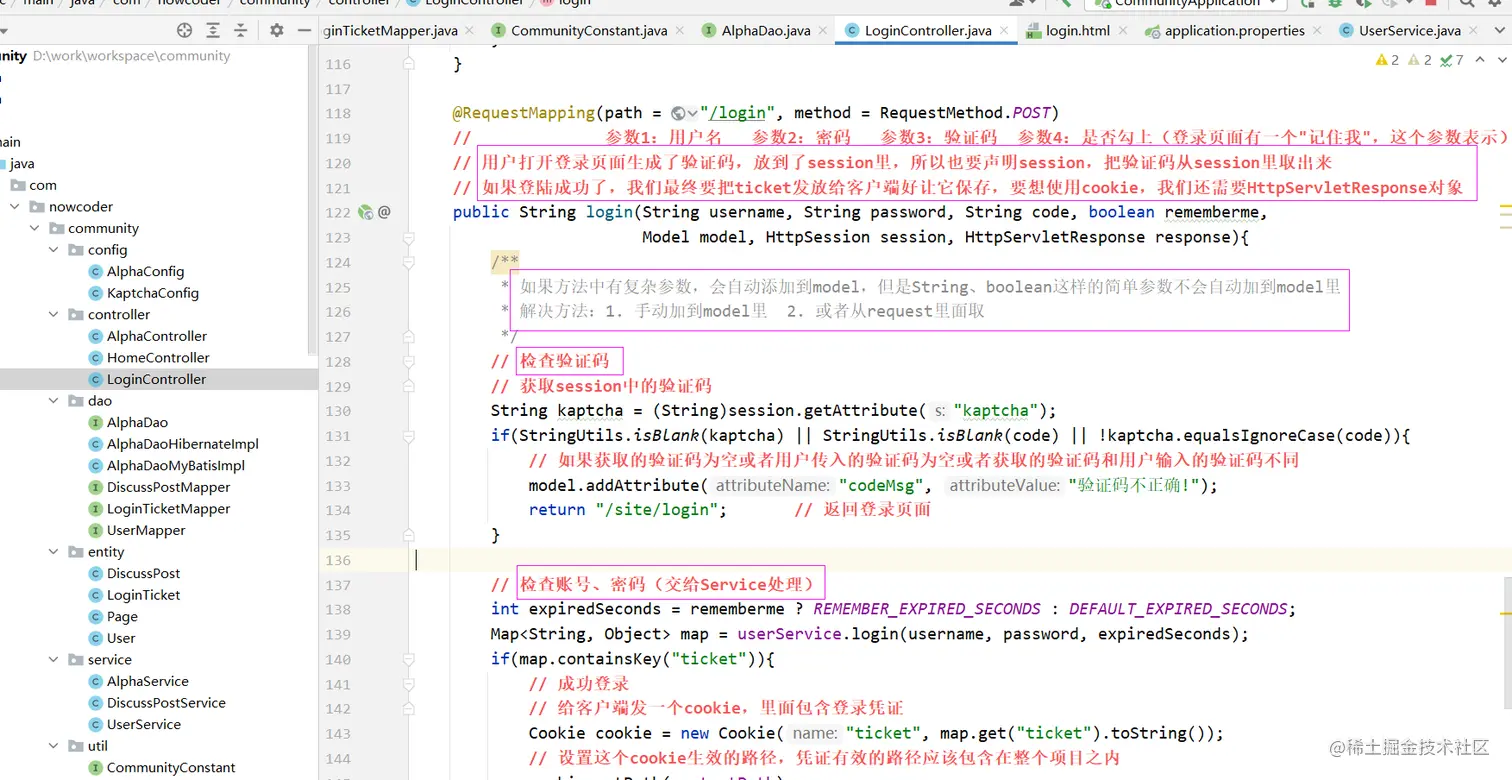Collapse All nodes in the Project panel
The width and height of the screenshot is (1512, 780).
pyautogui.click(x=241, y=30)
